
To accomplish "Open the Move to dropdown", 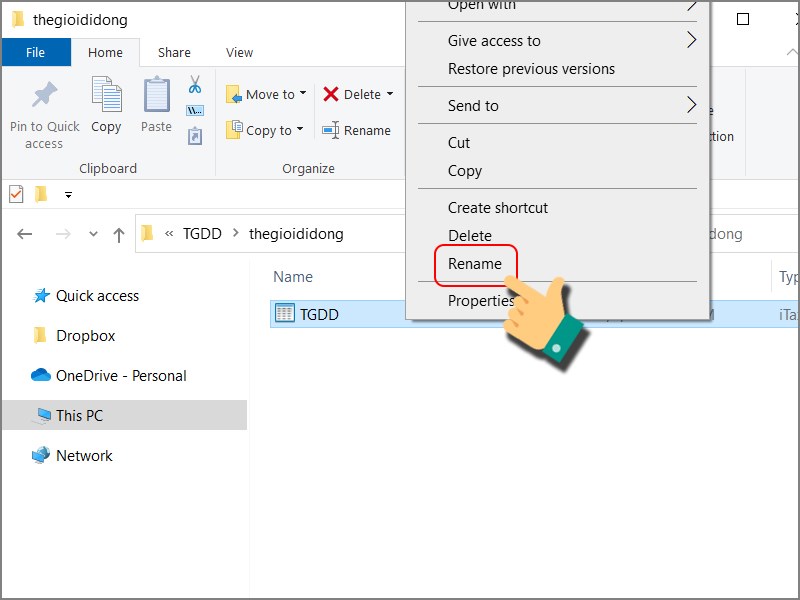I will [267, 94].
